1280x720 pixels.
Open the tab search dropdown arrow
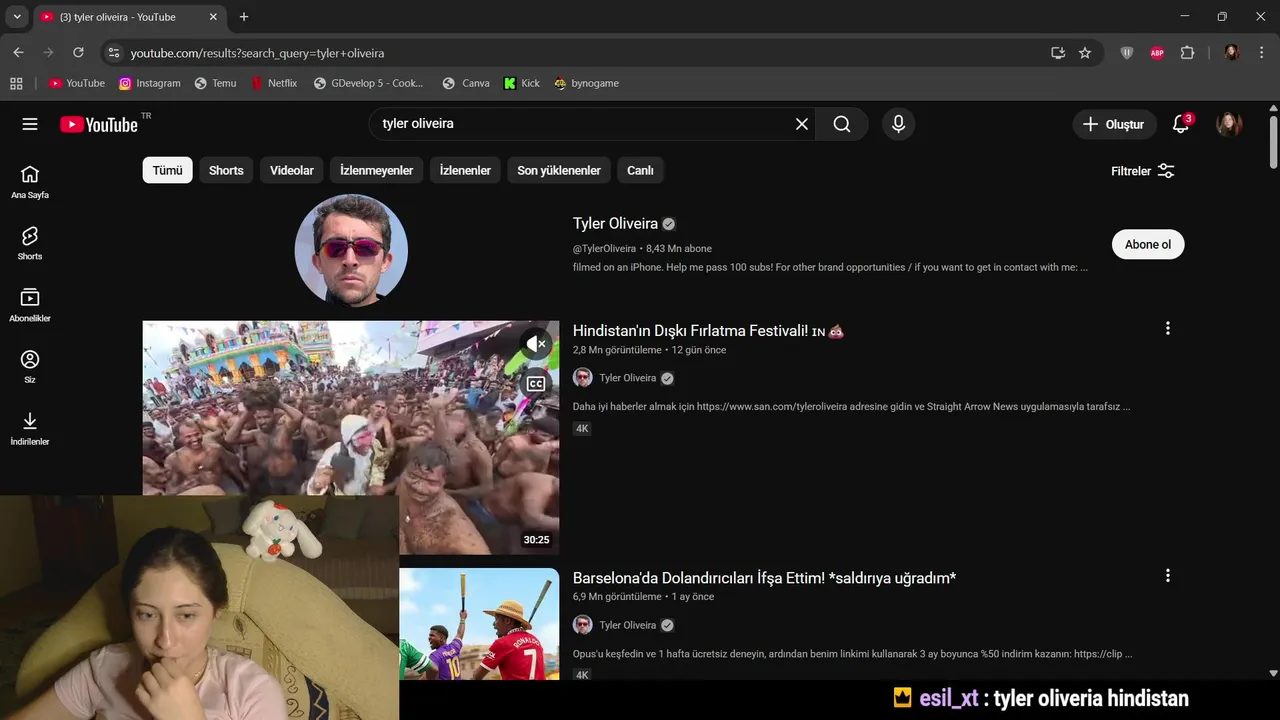(x=17, y=17)
